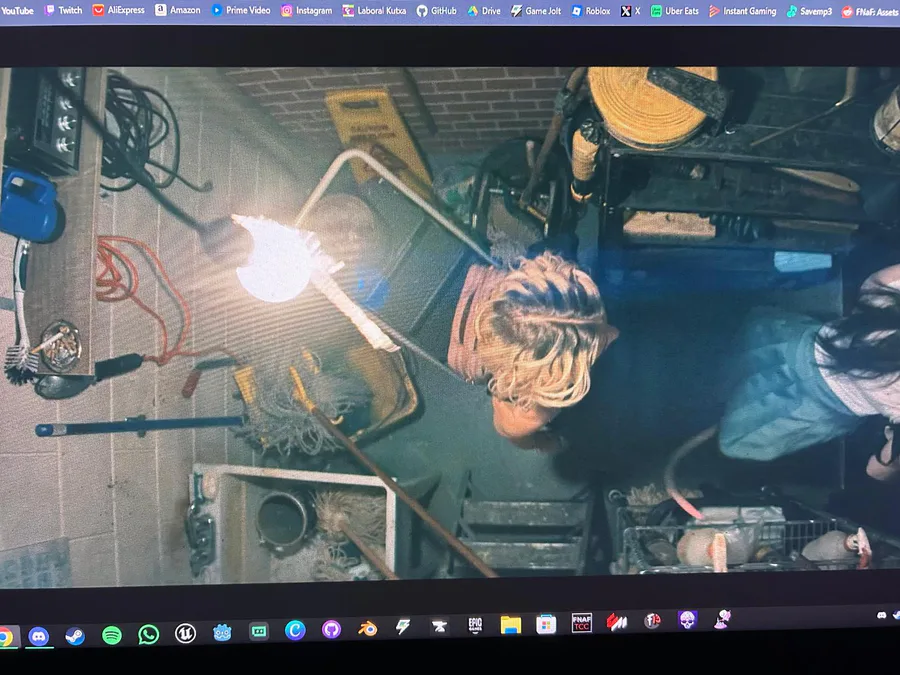Open Spotify from the taskbar
900x675 pixels.
pos(111,635)
